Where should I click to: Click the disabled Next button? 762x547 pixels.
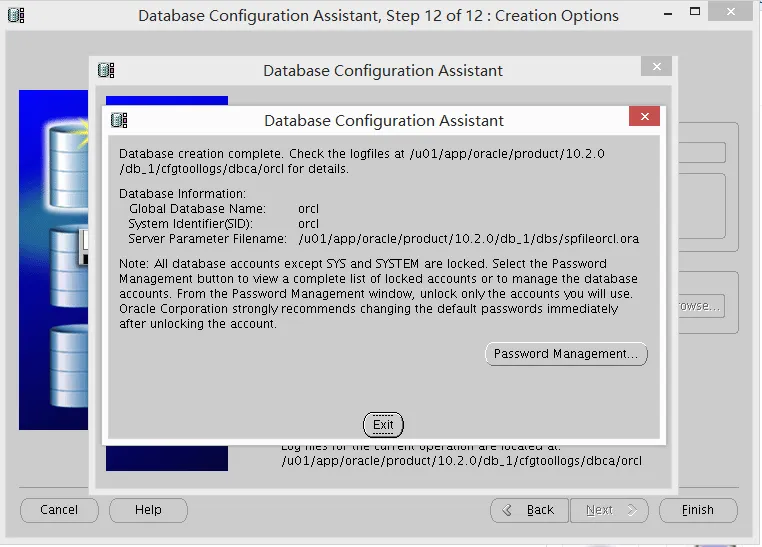pos(609,510)
